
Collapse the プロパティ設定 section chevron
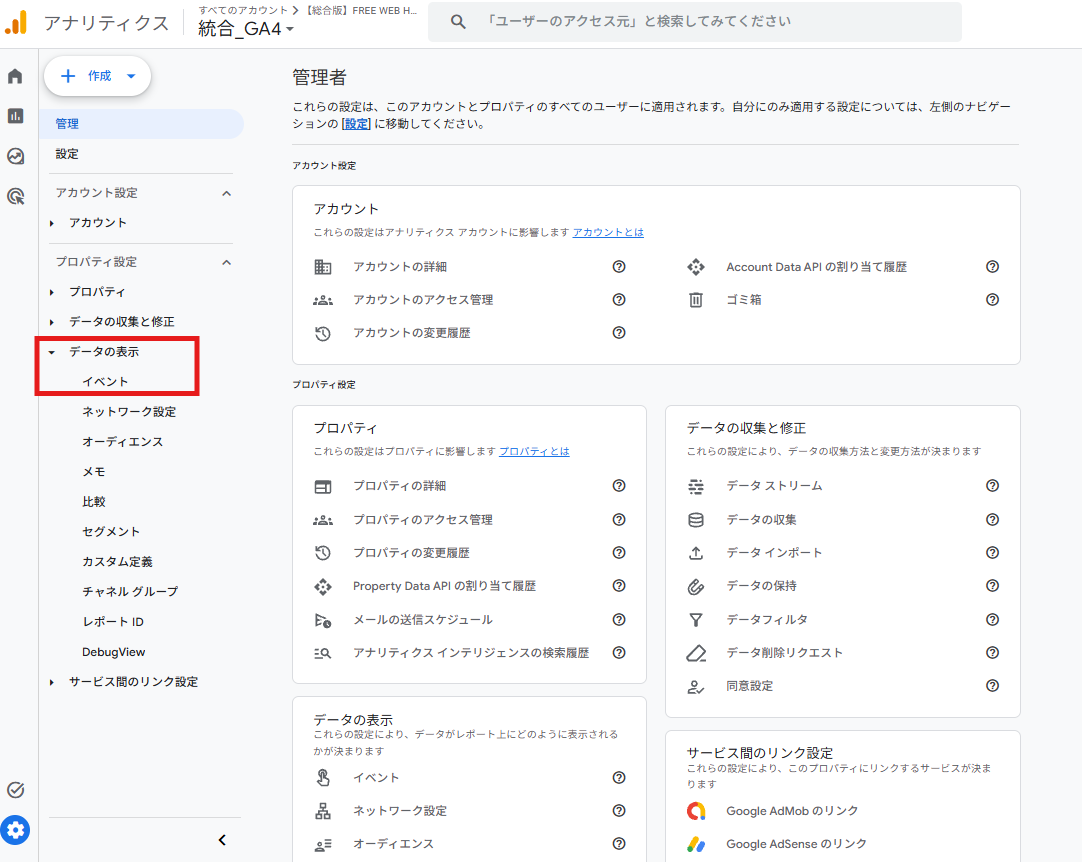(x=226, y=262)
